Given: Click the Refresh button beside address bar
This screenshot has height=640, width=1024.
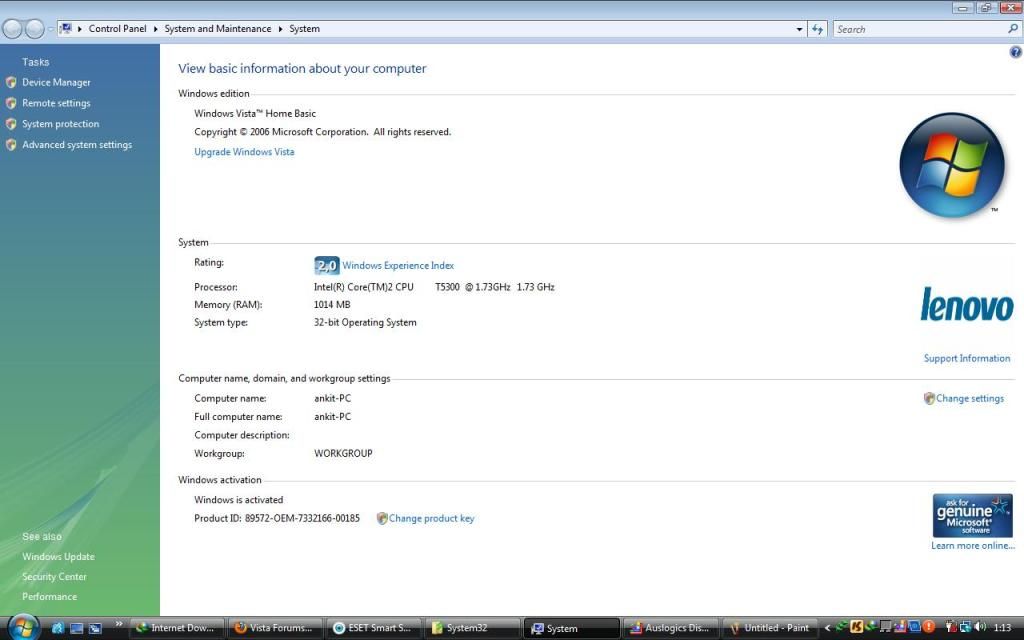Looking at the screenshot, I should coord(817,29).
